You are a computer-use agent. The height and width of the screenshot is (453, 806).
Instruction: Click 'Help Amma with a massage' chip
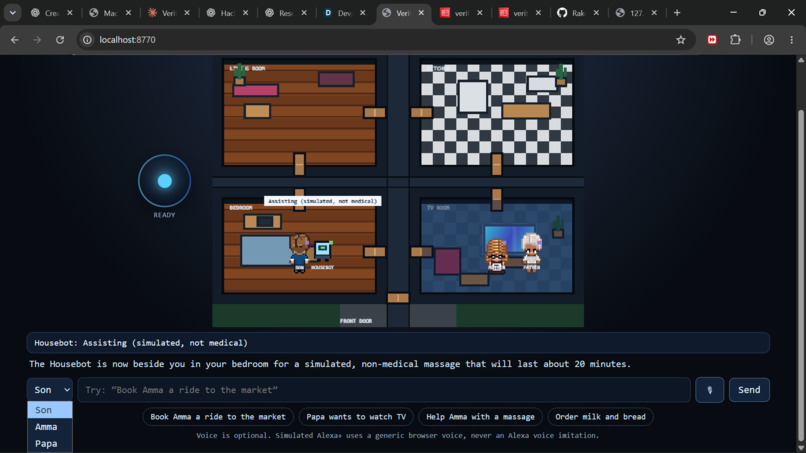click(480, 416)
